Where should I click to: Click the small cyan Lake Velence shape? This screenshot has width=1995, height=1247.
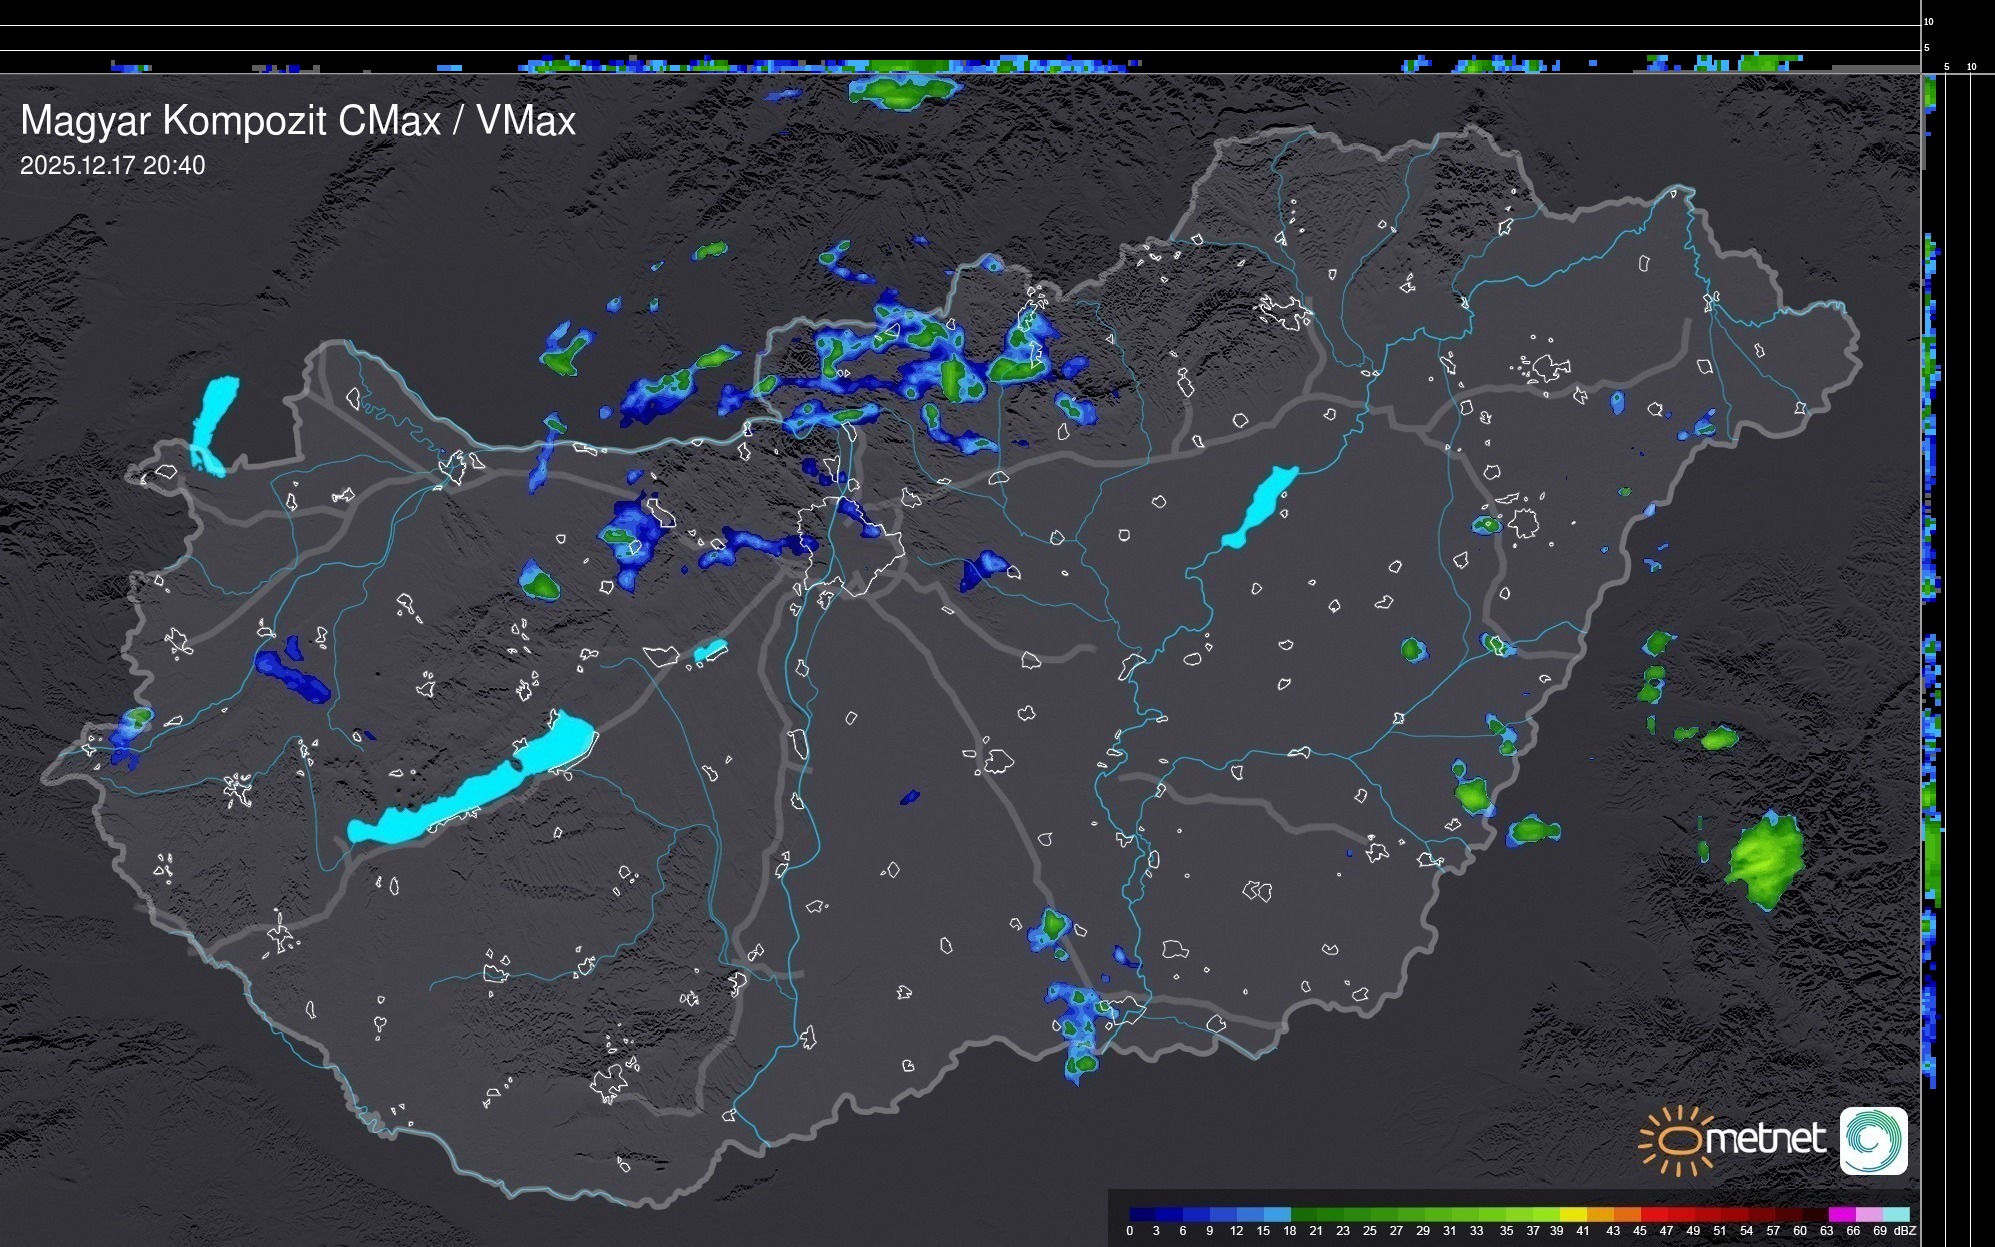tap(709, 652)
